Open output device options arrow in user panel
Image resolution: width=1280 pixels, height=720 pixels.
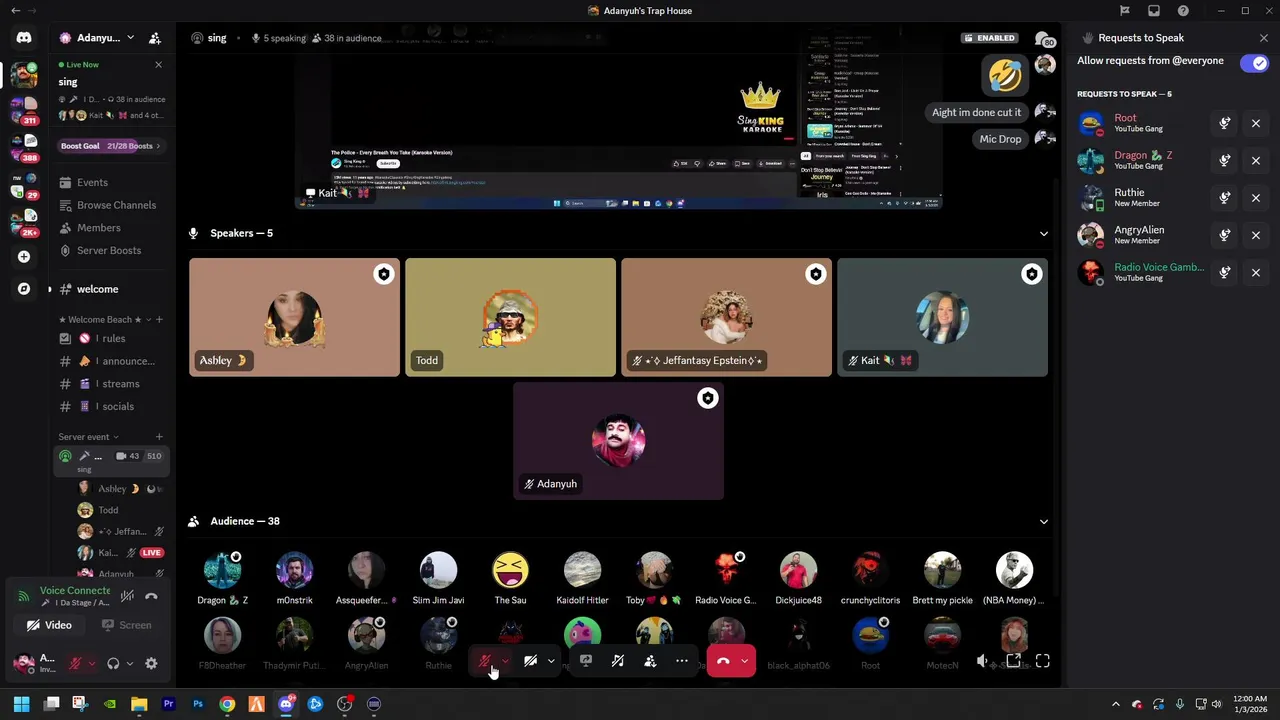point(129,663)
